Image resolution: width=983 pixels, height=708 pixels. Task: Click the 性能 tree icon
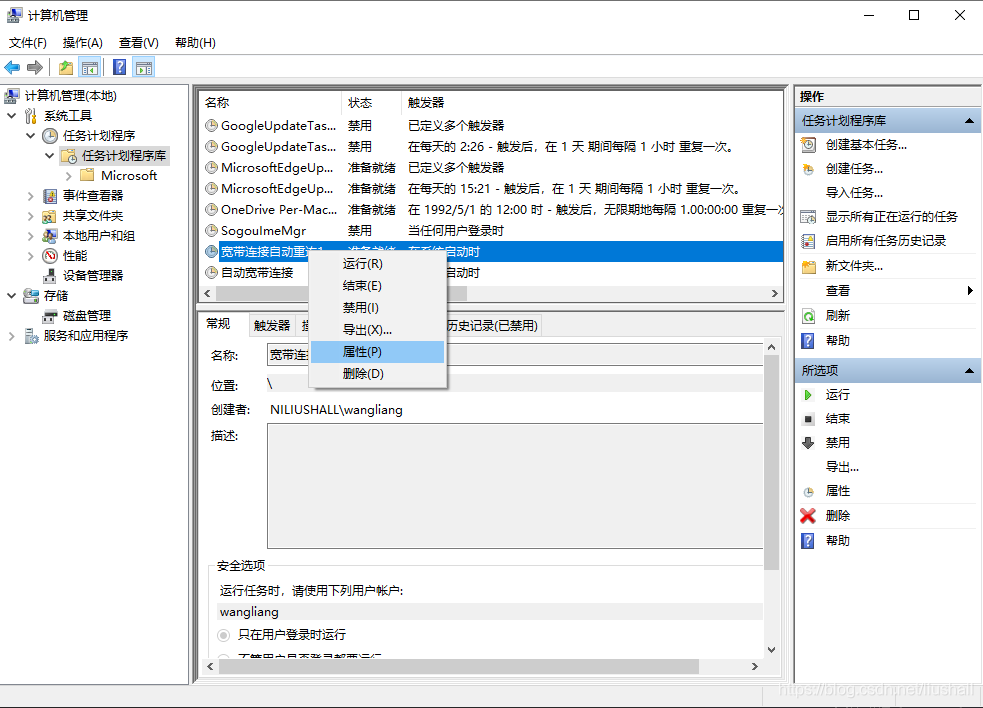(50, 256)
